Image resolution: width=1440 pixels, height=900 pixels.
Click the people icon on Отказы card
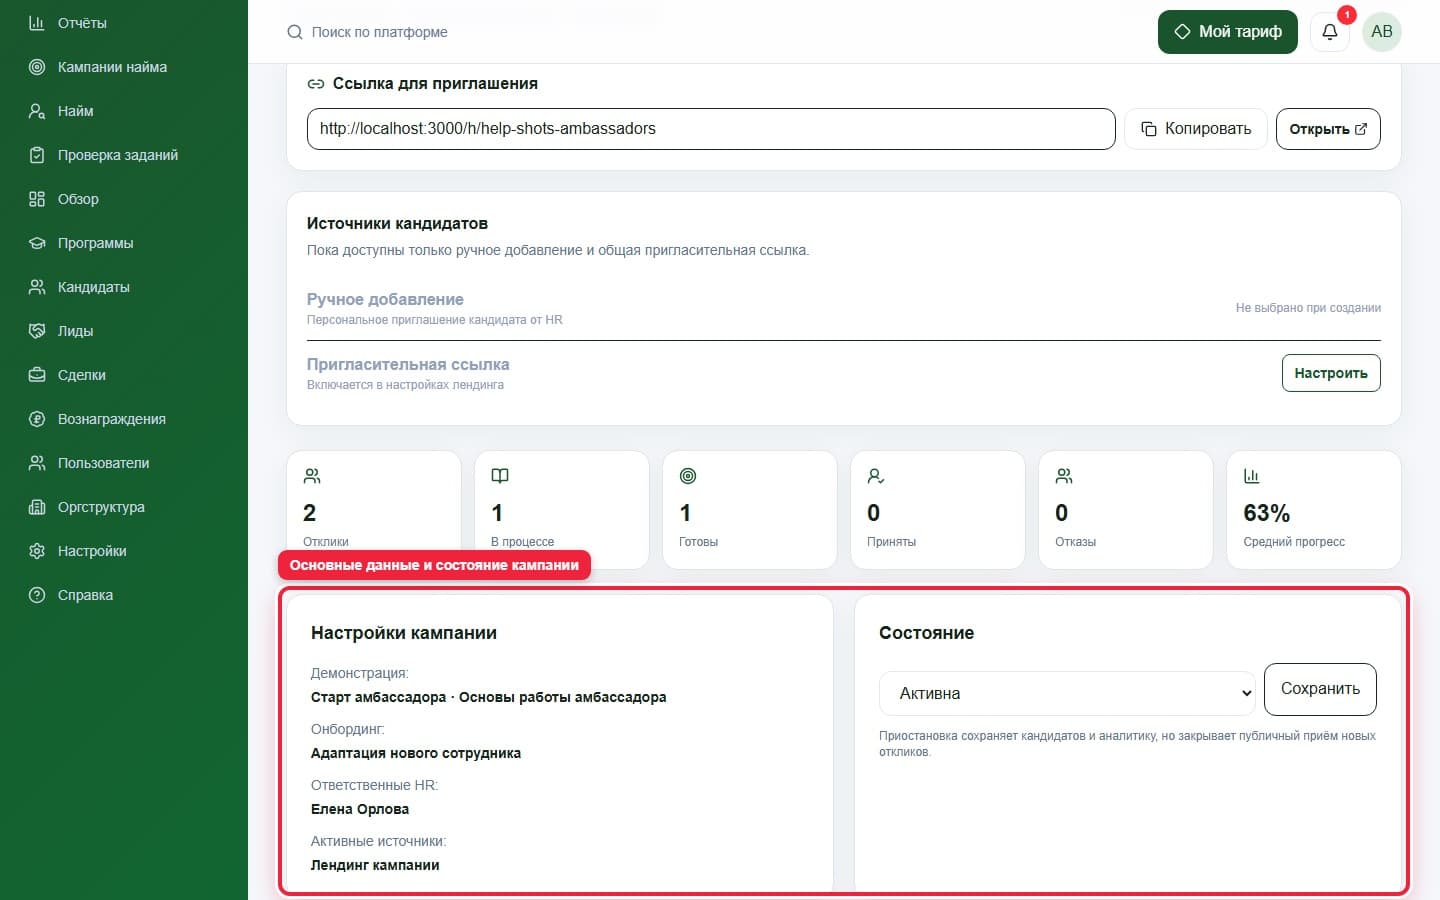click(1064, 476)
